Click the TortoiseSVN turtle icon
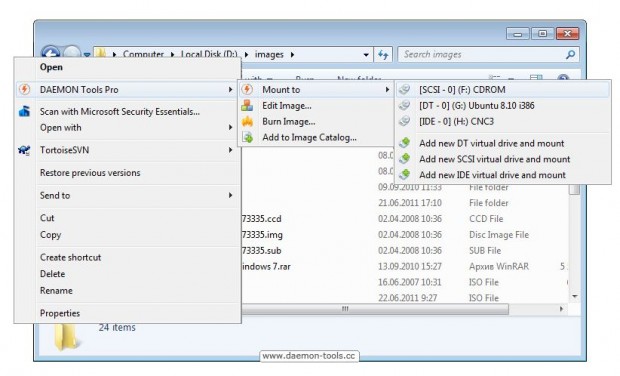The width and height of the screenshot is (620, 376). click(x=25, y=150)
